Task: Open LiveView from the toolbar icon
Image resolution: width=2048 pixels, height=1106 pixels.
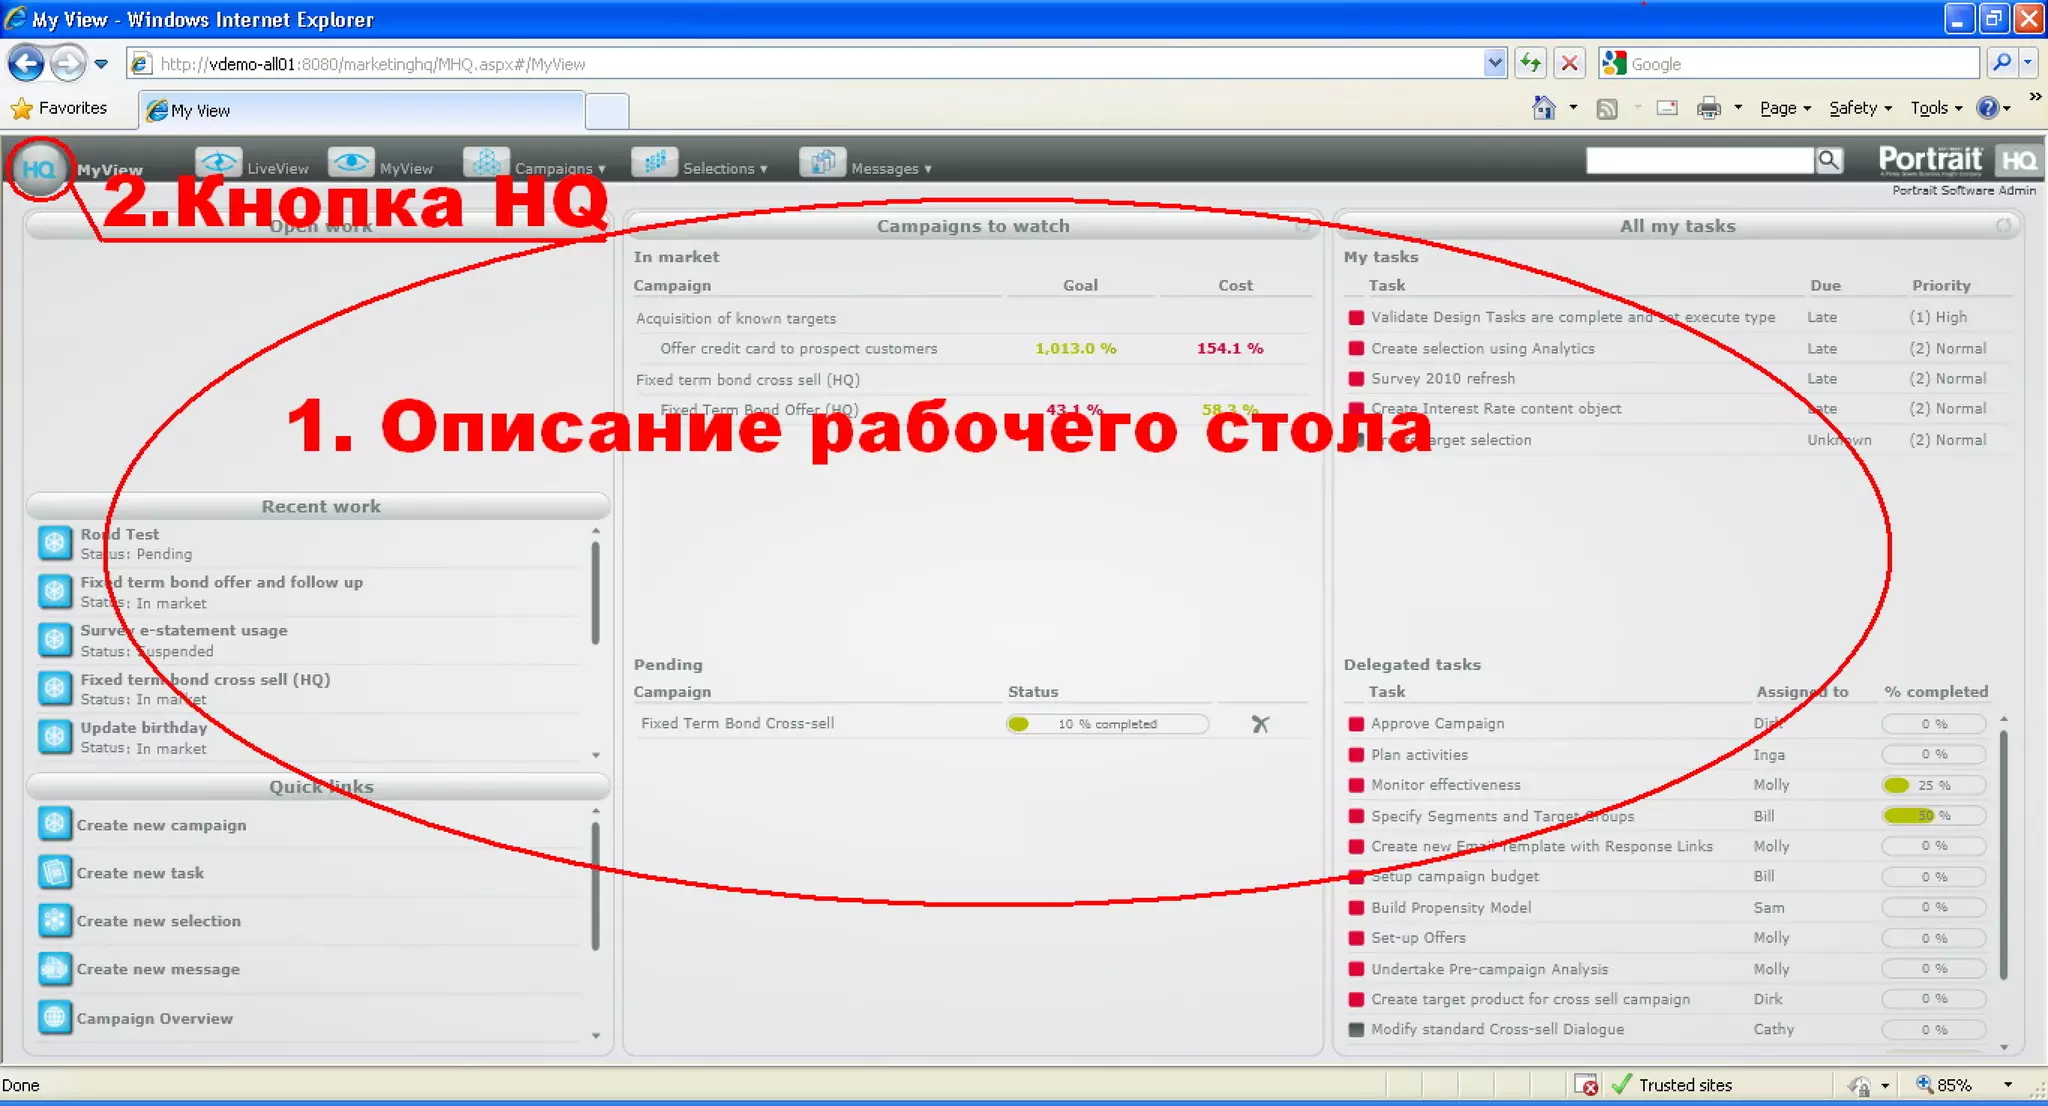Action: 218,163
